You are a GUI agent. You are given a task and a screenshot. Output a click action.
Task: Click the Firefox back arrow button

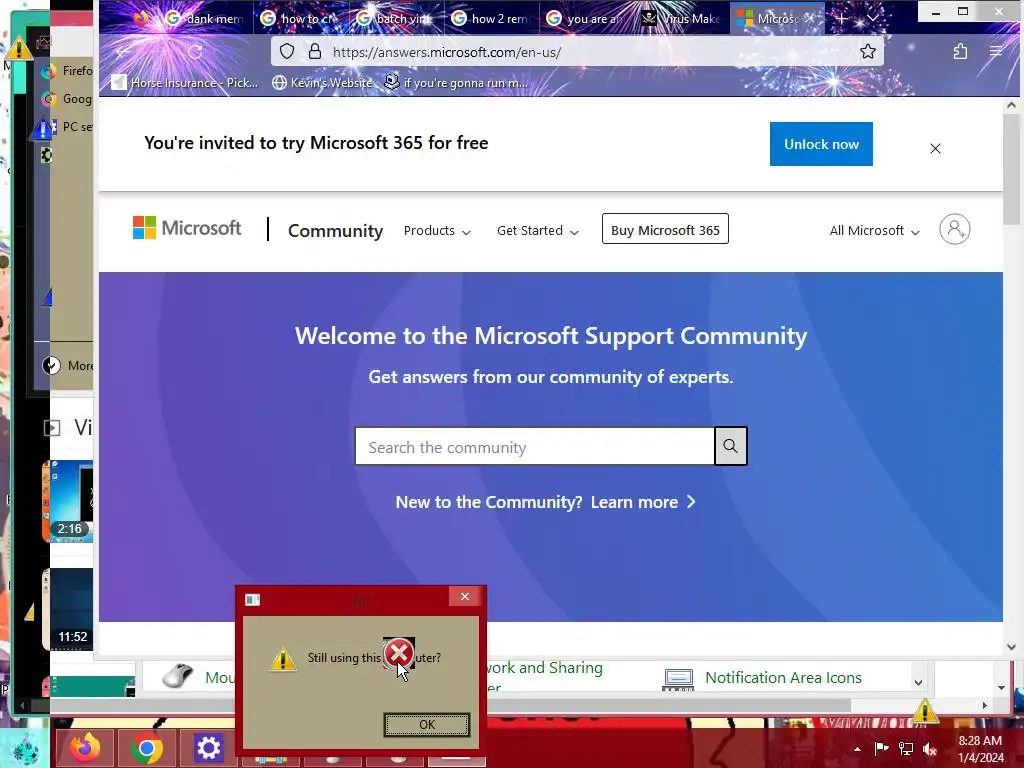point(123,52)
